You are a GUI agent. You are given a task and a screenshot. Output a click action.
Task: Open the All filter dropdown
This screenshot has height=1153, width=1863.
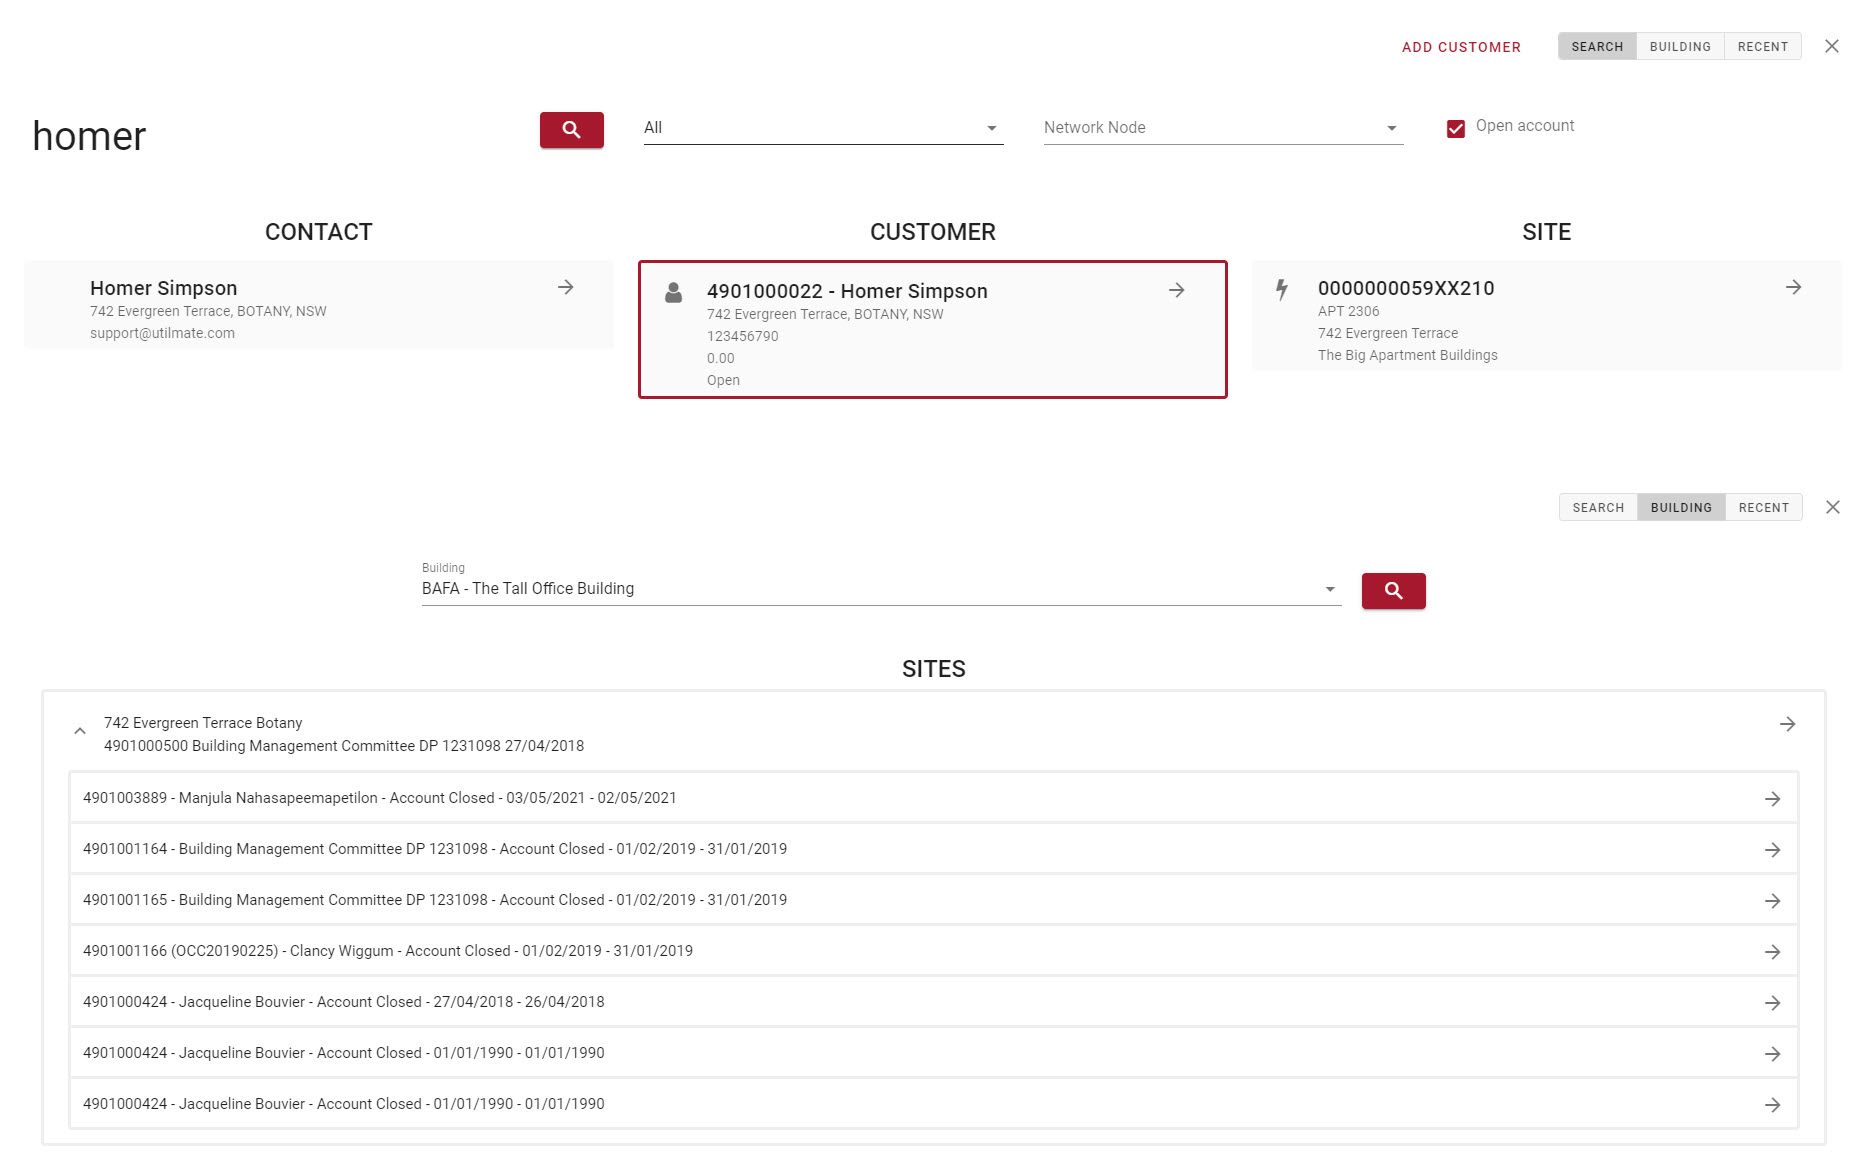[822, 128]
